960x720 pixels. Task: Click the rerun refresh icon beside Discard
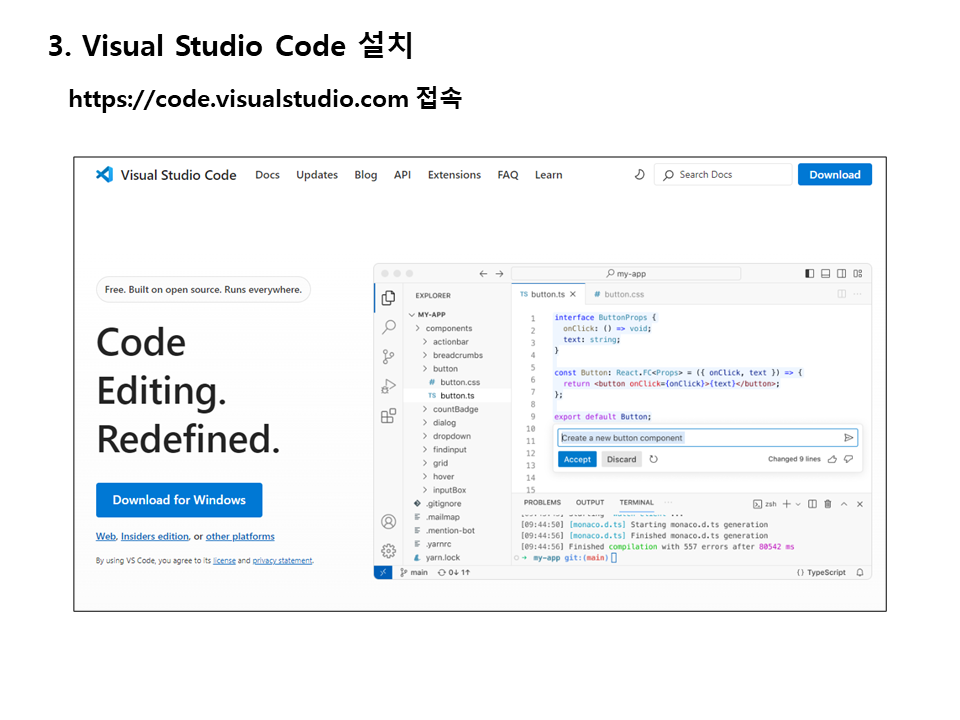(653, 459)
